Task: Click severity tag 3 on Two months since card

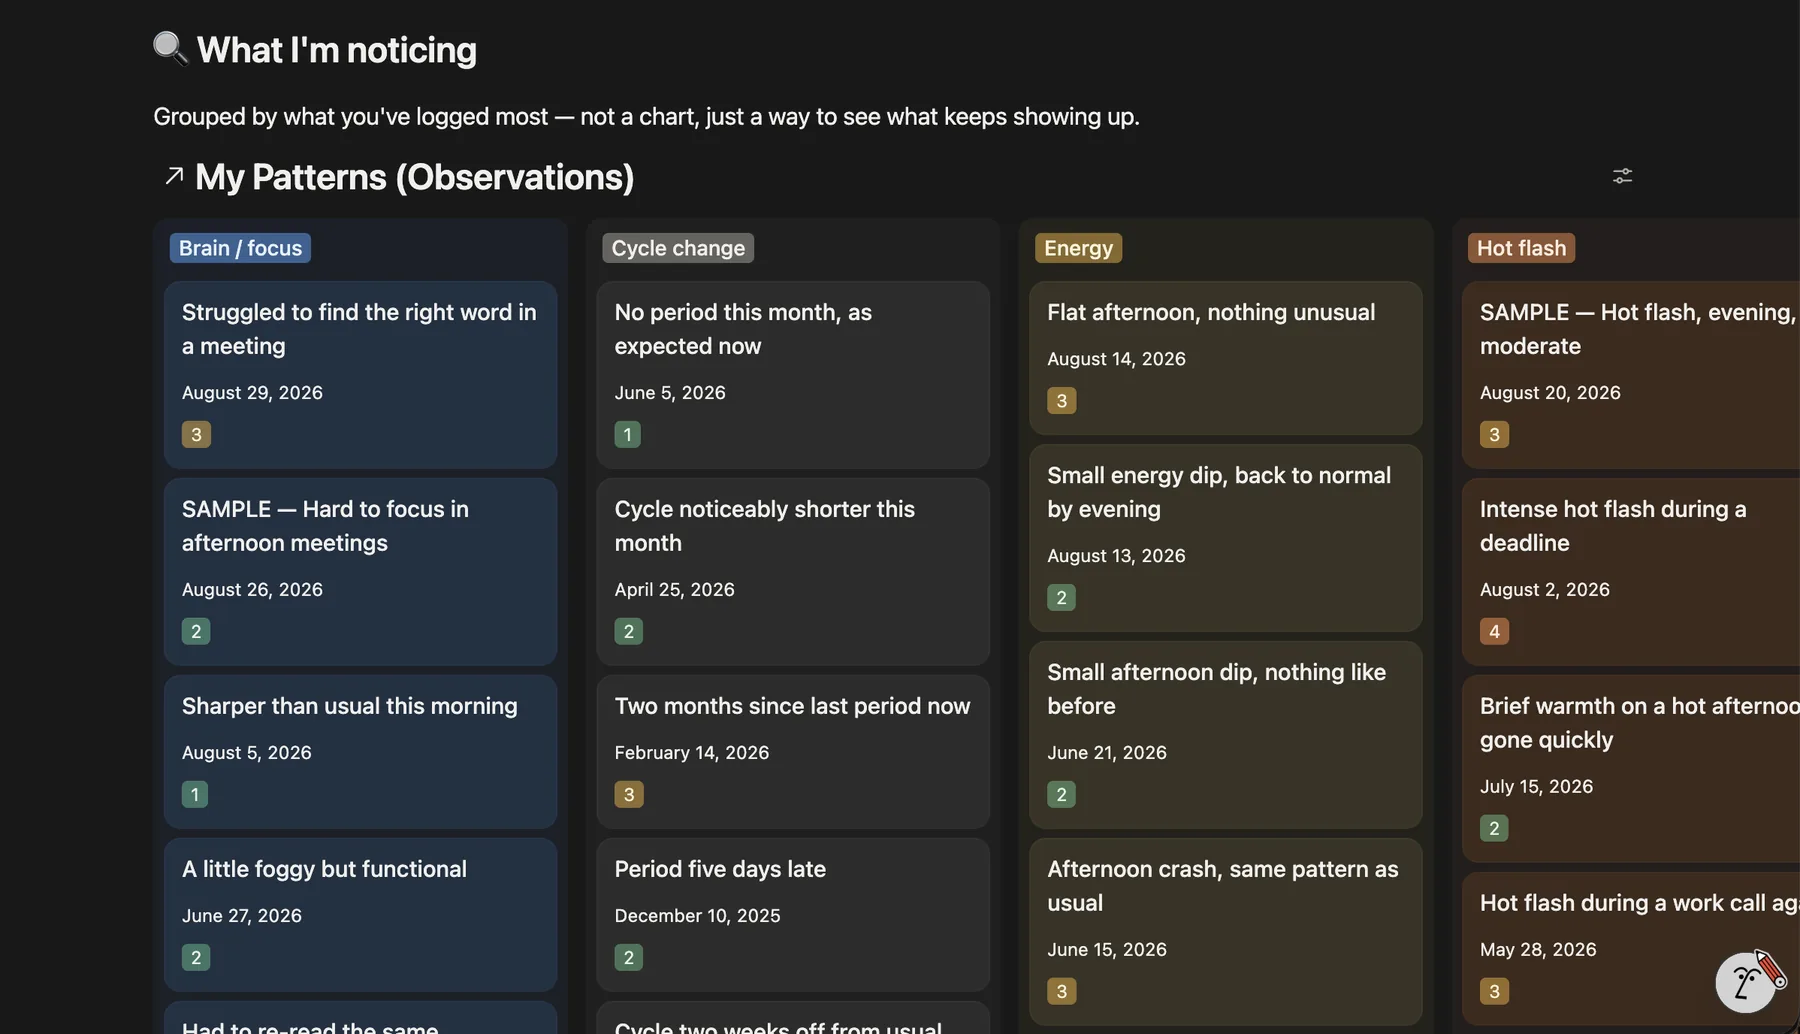Action: click(629, 795)
